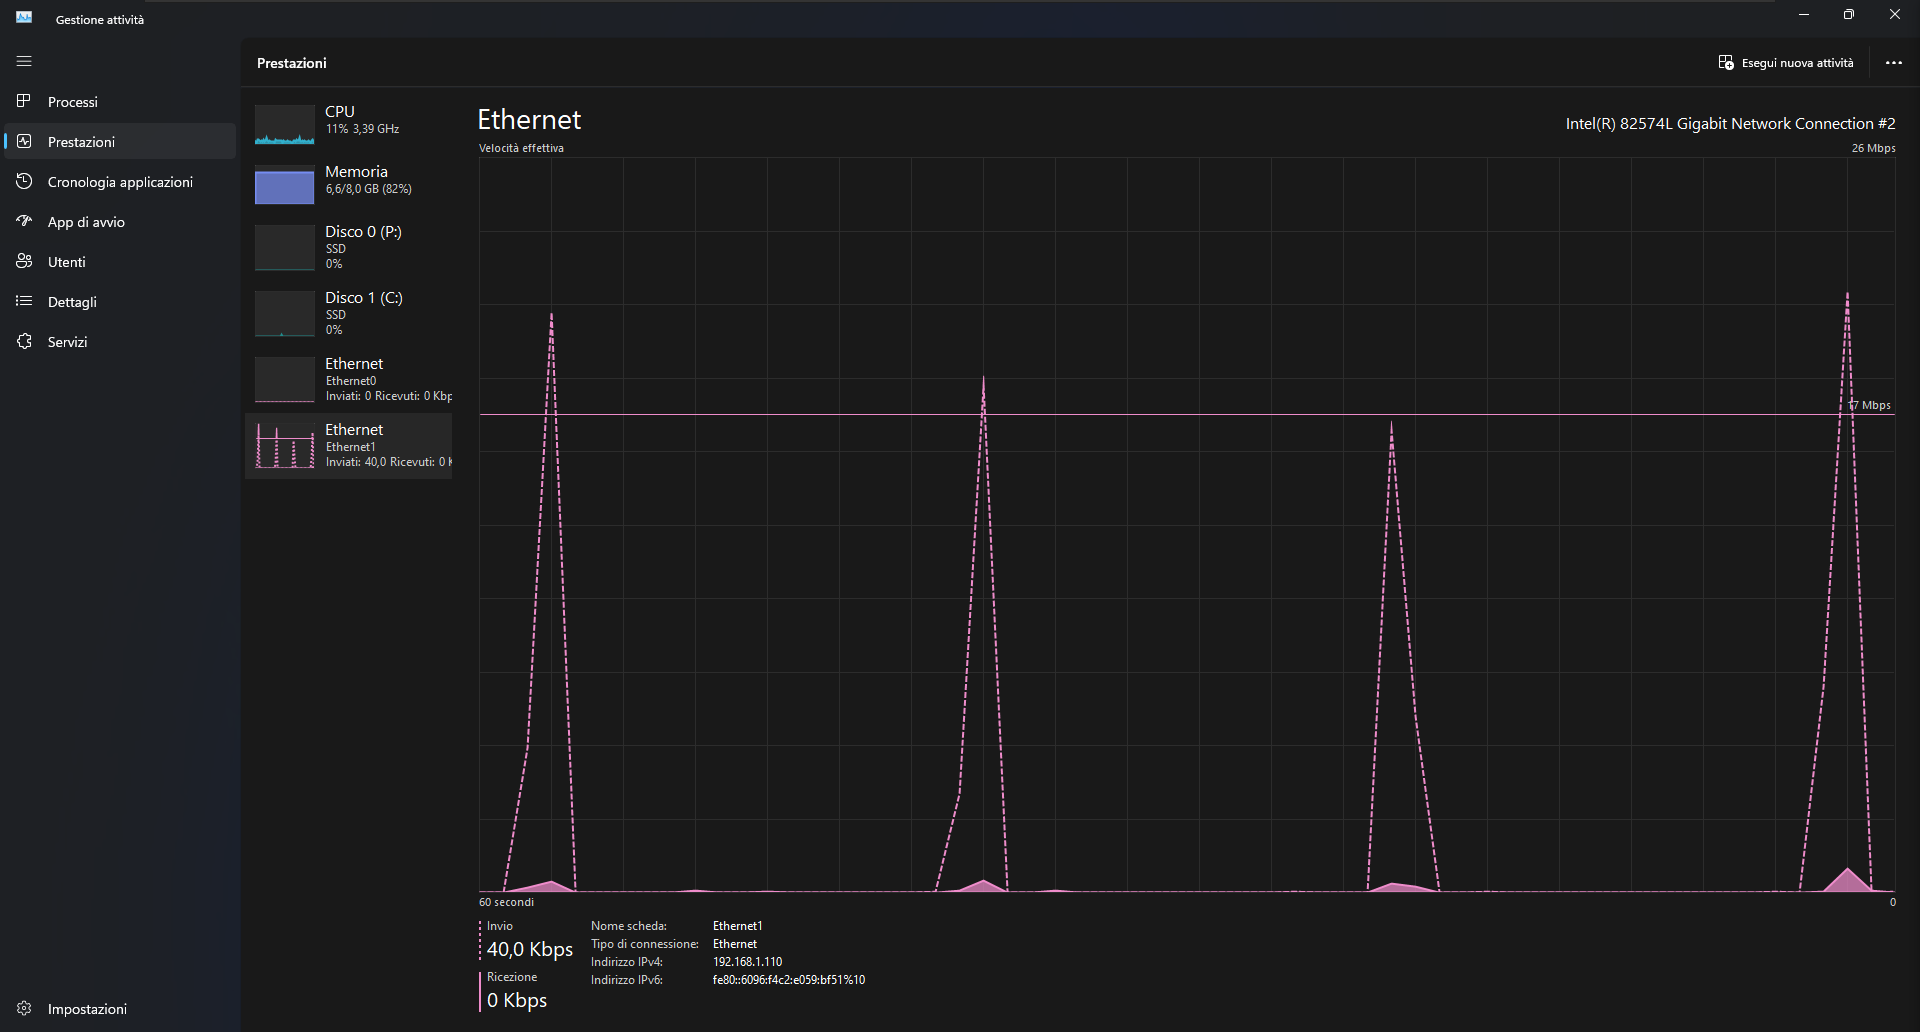Viewport: 1920px width, 1032px height.
Task: Click the App di avvio icon
Action: click(24, 221)
